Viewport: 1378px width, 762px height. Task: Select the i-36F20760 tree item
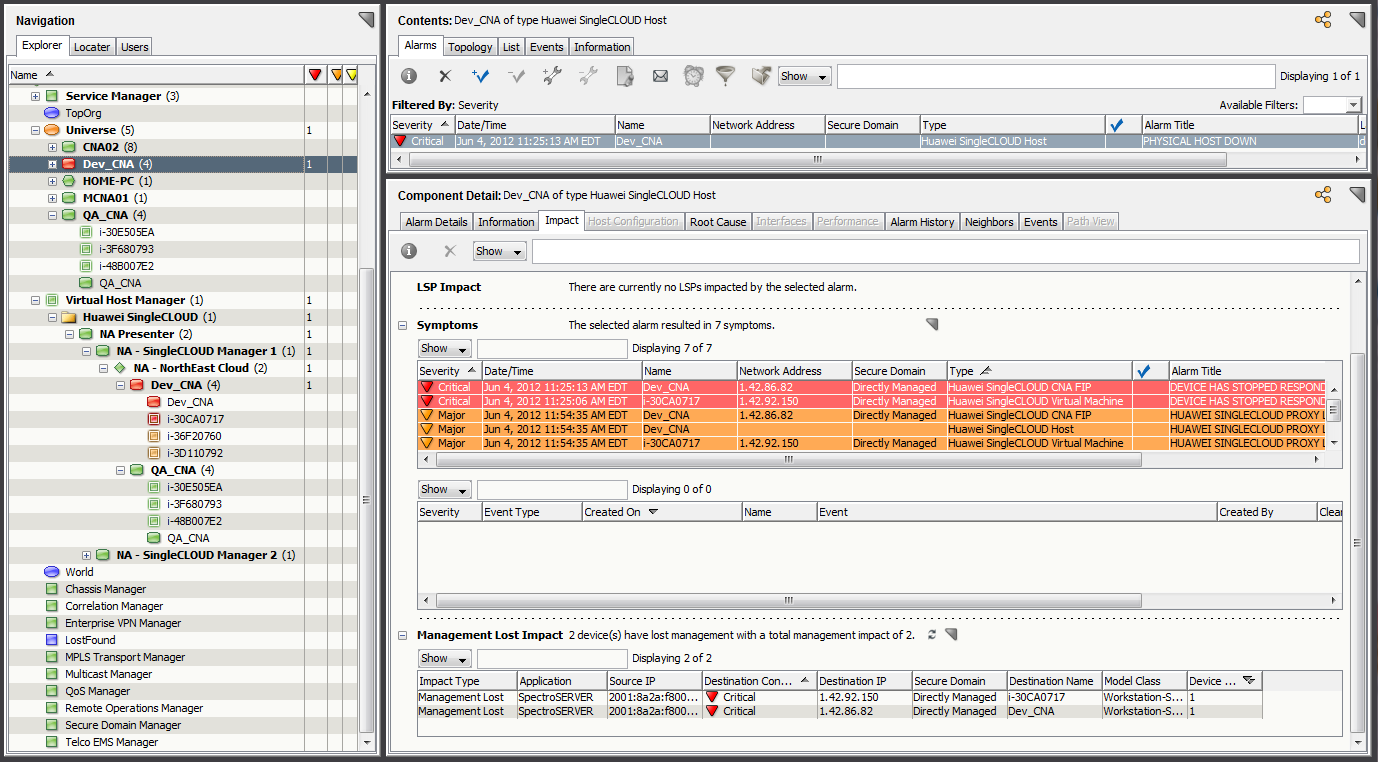196,436
